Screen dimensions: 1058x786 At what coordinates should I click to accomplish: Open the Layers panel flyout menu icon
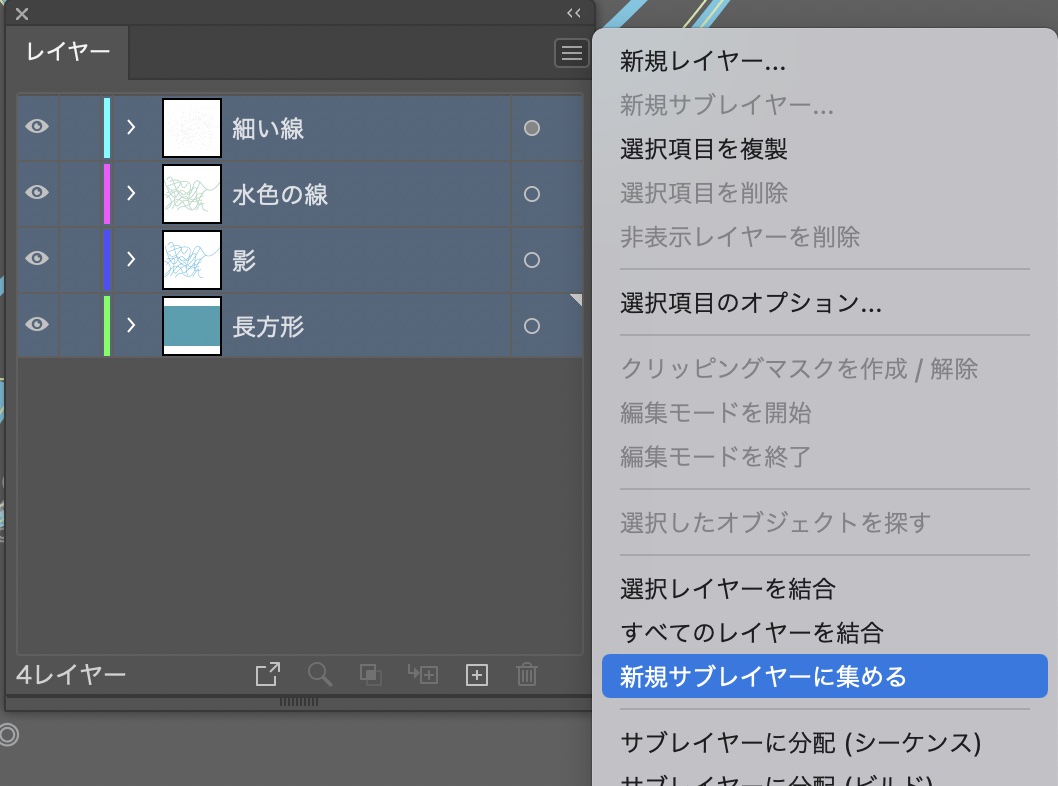571,53
